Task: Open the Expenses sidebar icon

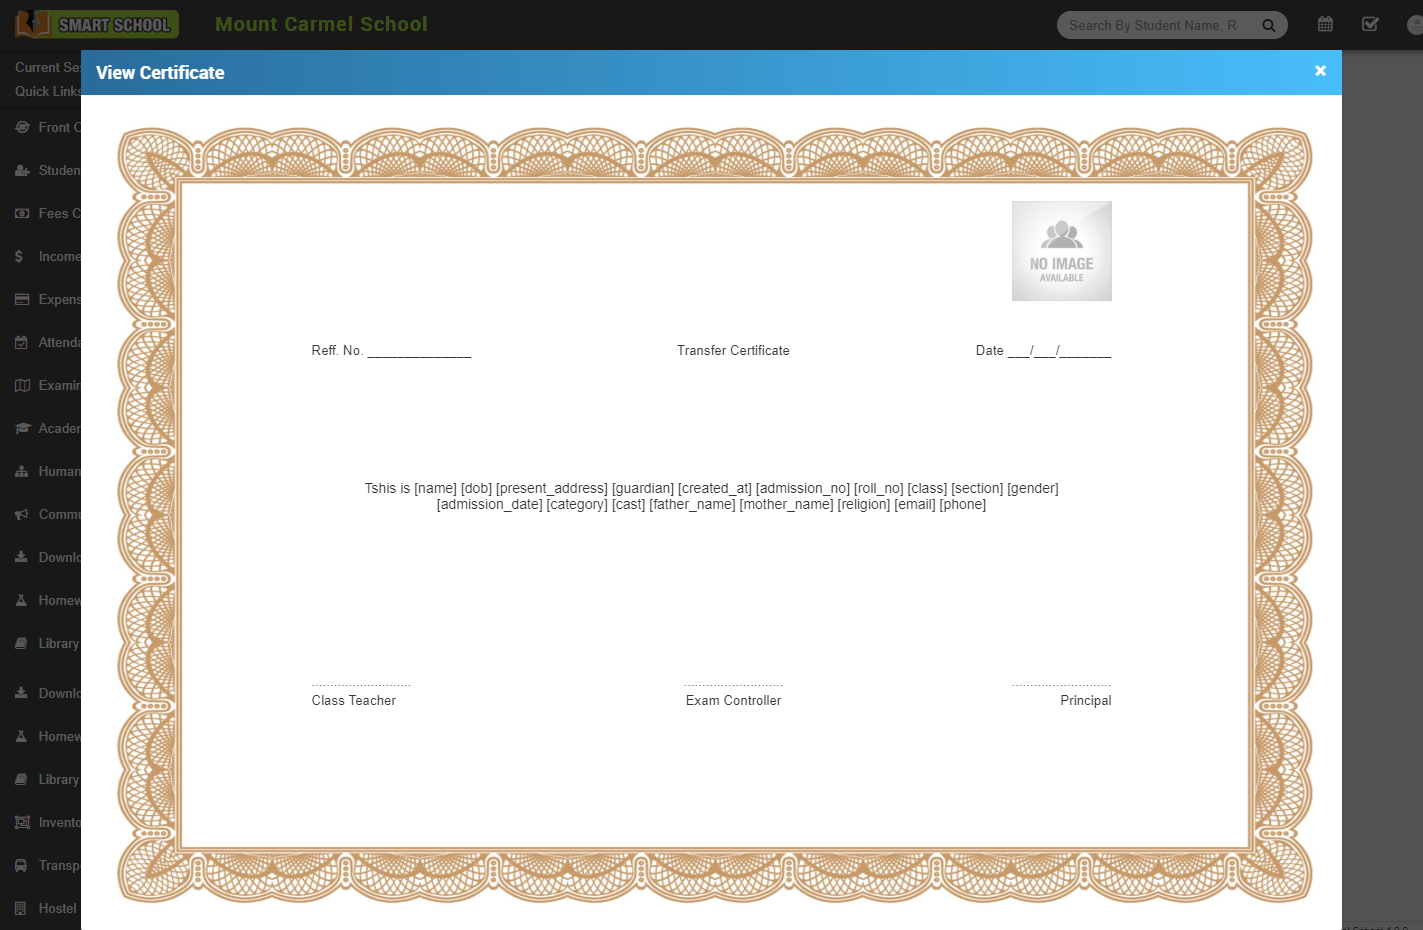Action: [x=22, y=300]
